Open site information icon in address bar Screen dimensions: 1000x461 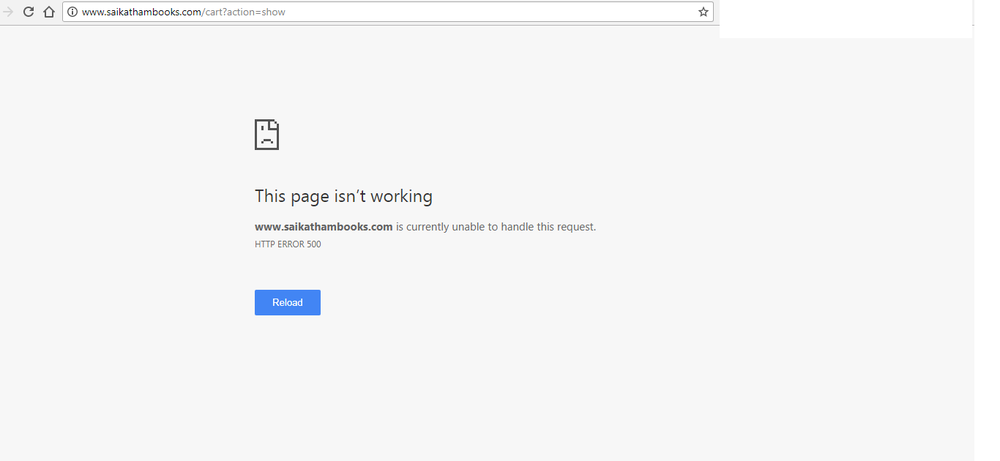(72, 11)
